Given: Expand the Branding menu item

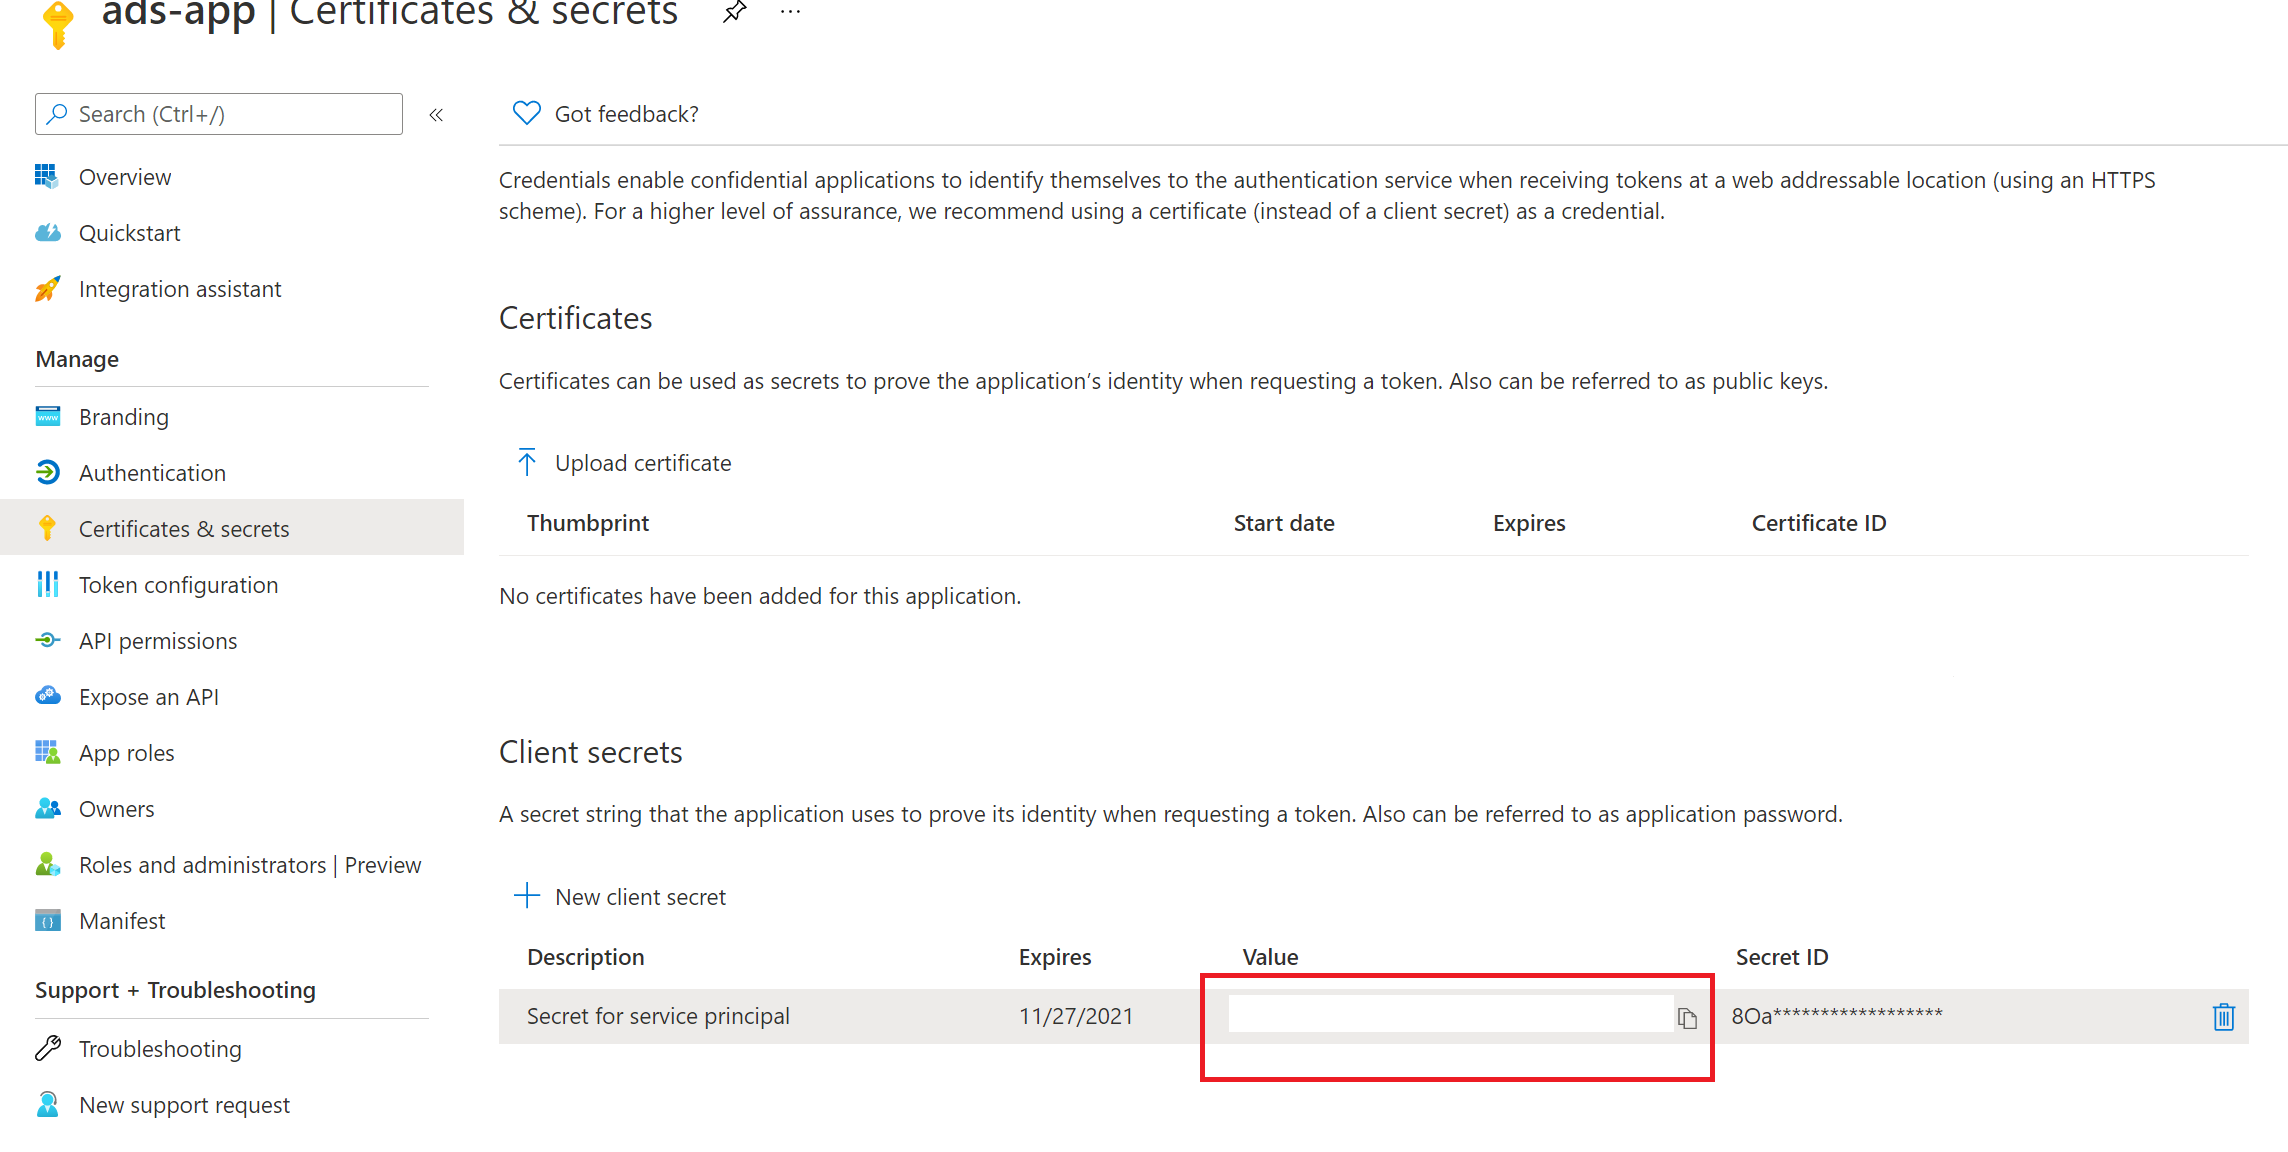Looking at the screenshot, I should point(122,416).
